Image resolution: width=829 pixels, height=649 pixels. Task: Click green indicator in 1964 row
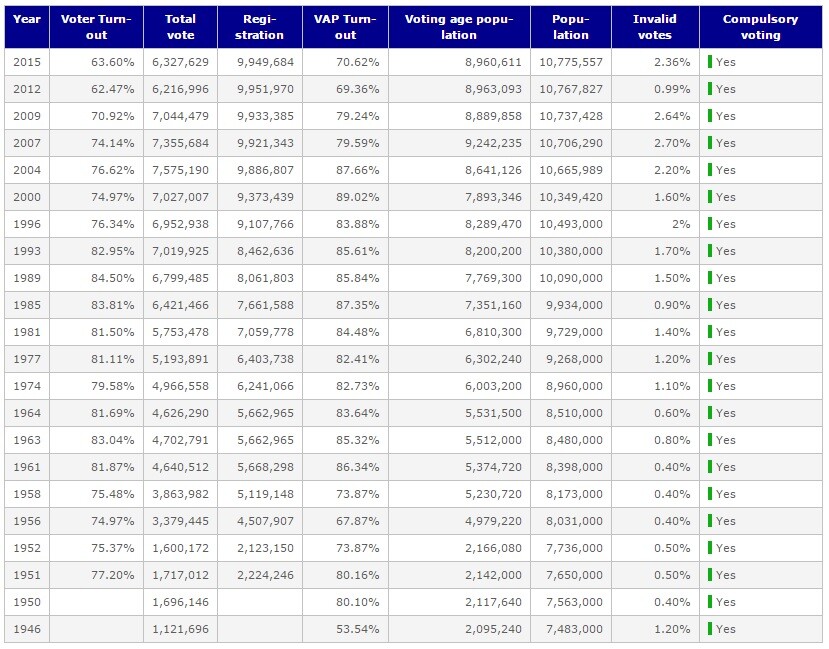[x=710, y=413]
